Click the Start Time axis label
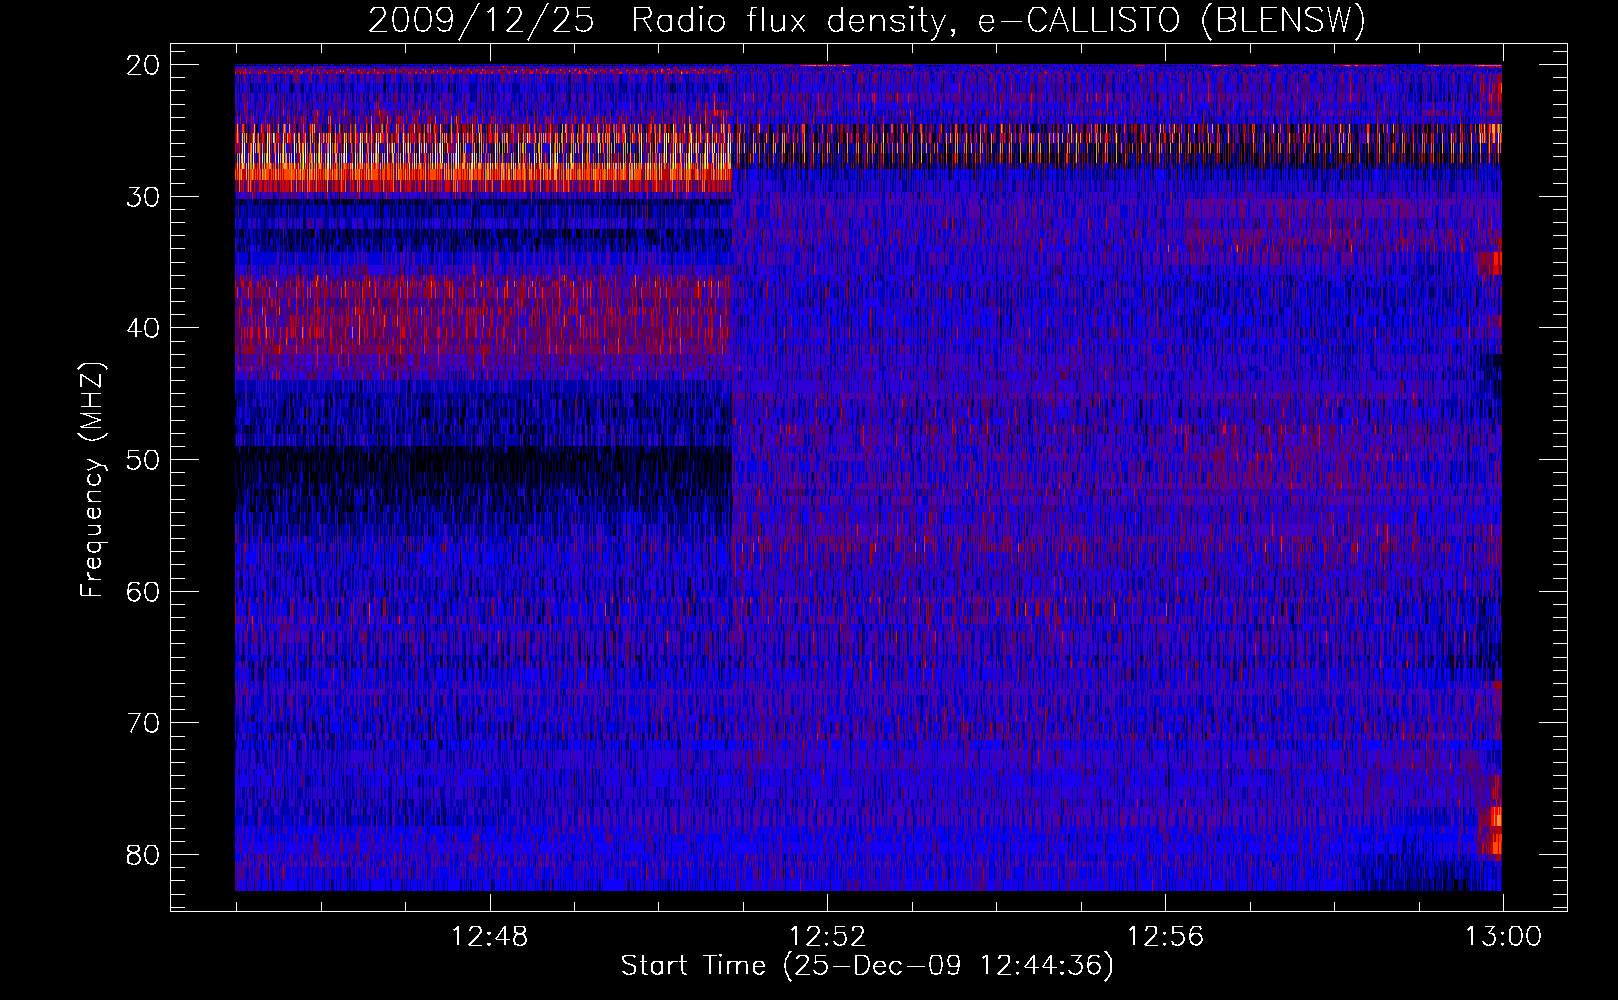This screenshot has height=1000, width=1618. pos(867,966)
